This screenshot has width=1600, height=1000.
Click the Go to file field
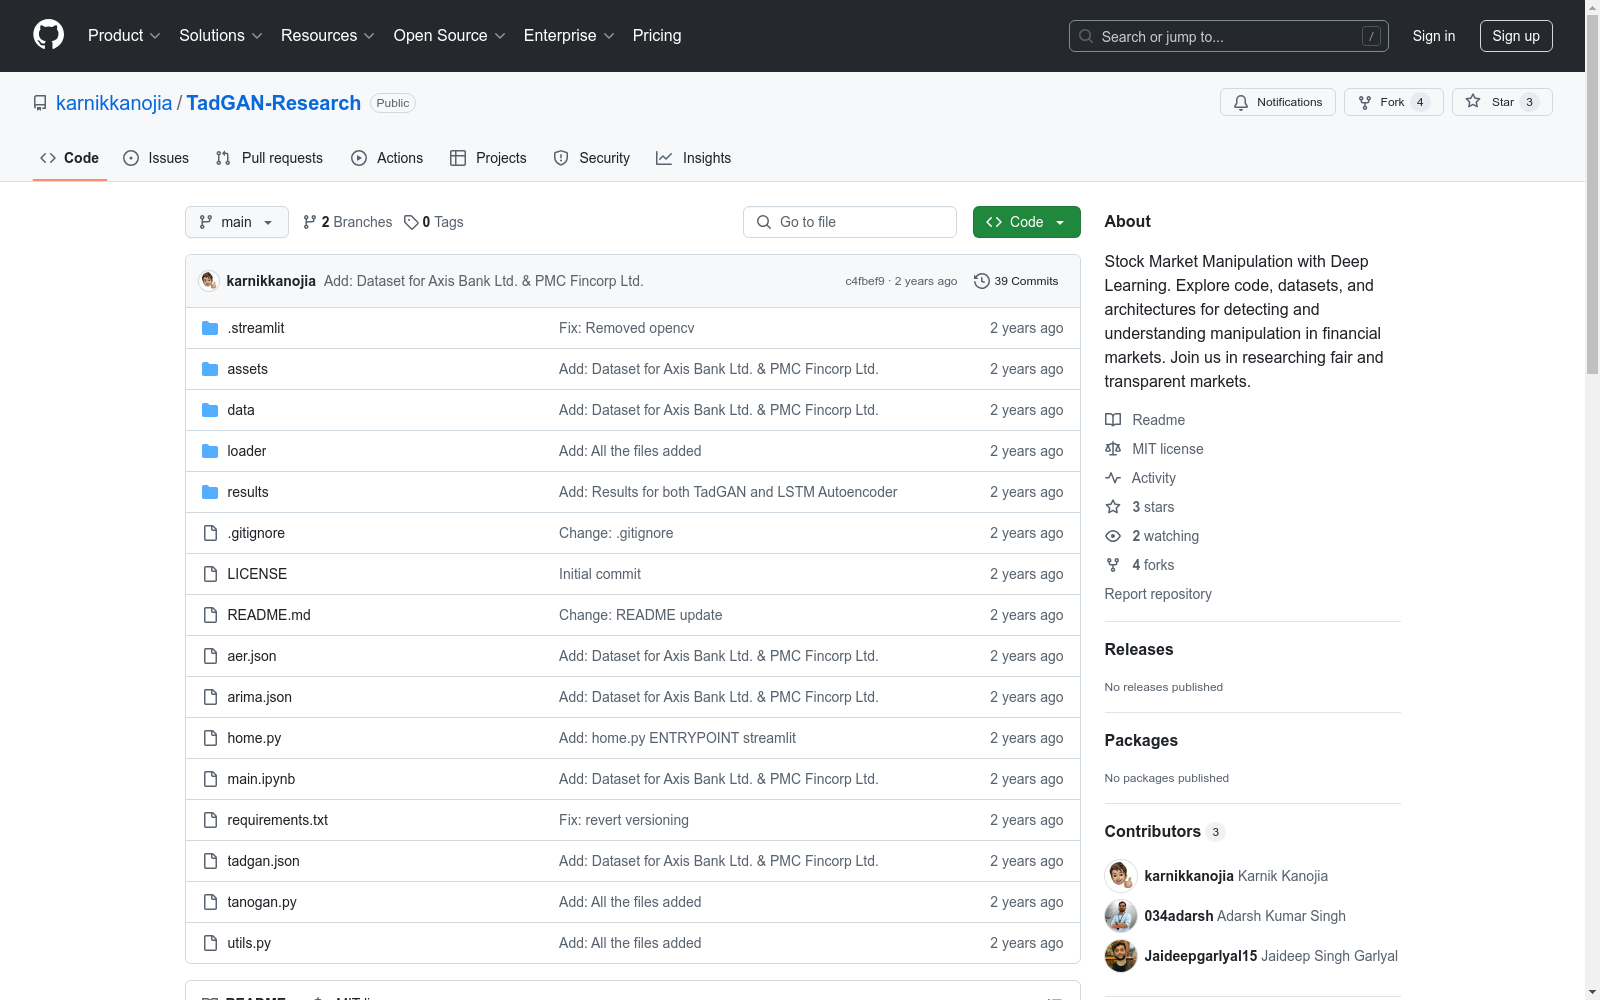(850, 222)
